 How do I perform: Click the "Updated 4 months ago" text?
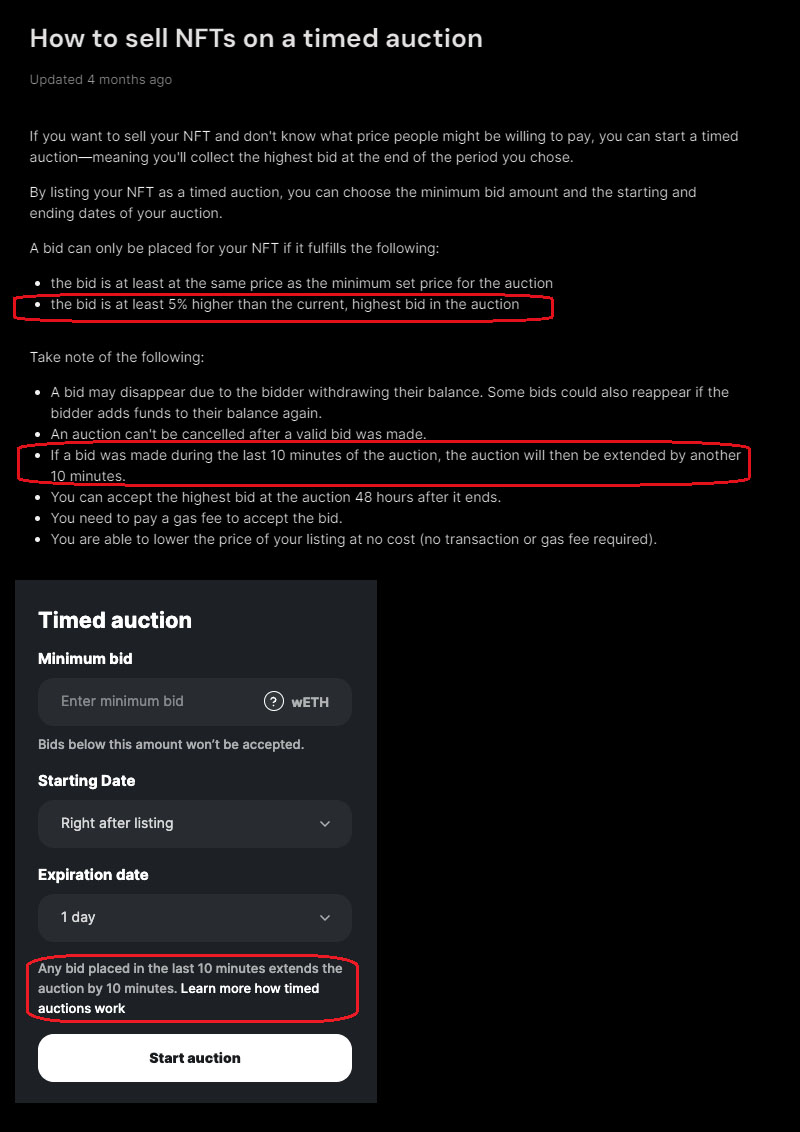[x=101, y=80]
